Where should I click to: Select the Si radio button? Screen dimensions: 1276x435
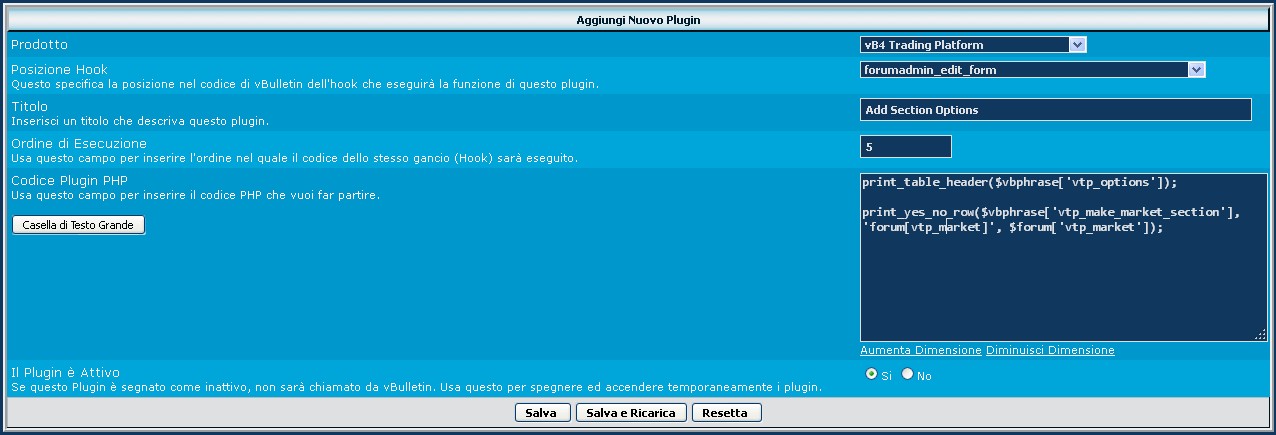(872, 374)
